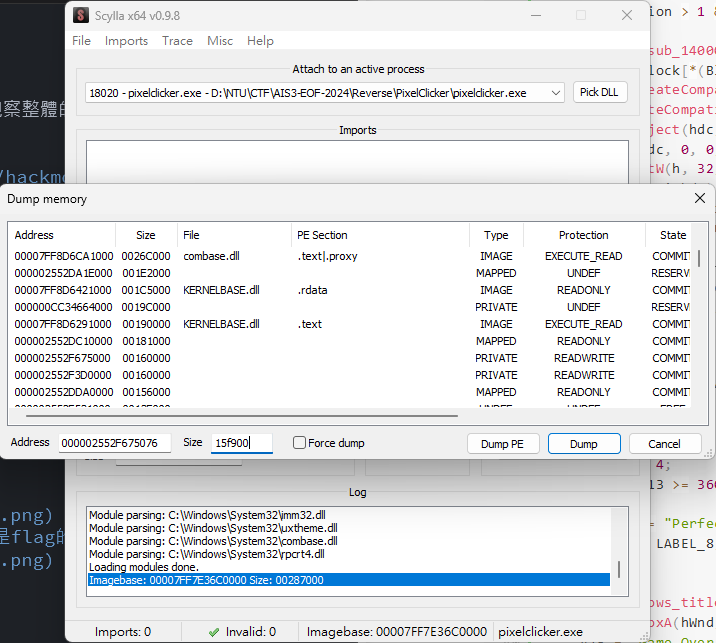Image resolution: width=716 pixels, height=643 pixels.
Task: Click green checkmark icon beside Invalid count
Action: coord(213,632)
